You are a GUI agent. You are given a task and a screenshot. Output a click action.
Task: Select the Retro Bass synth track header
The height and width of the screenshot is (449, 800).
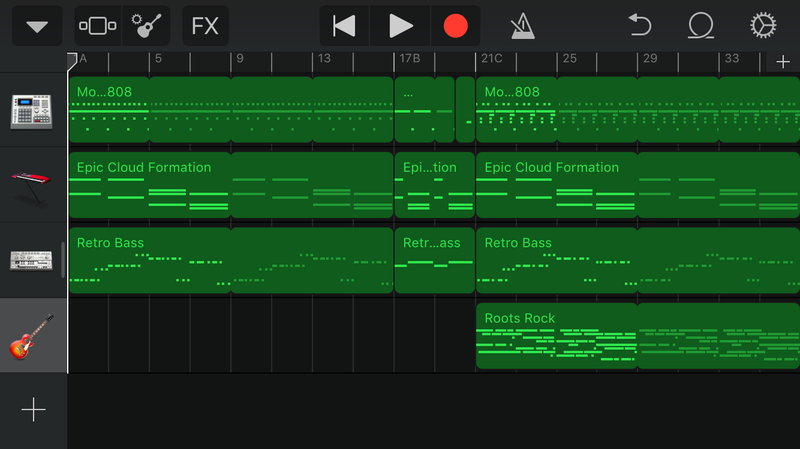(x=32, y=261)
